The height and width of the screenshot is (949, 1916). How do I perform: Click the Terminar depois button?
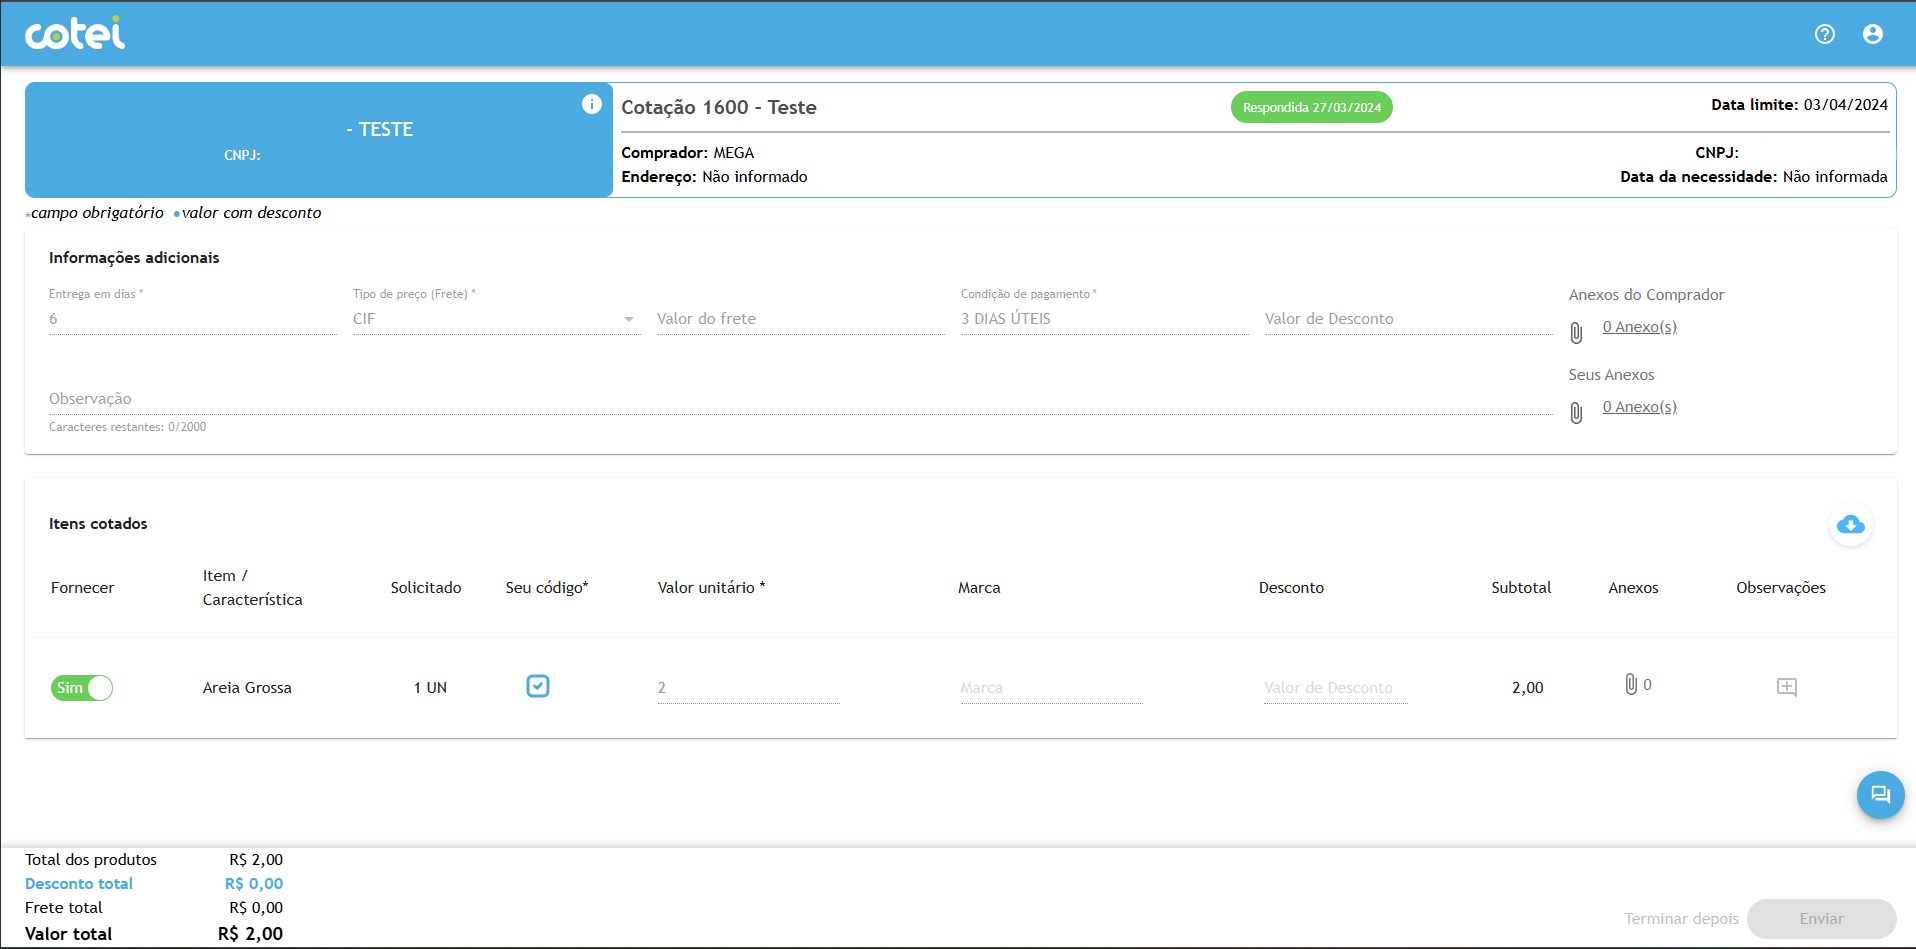point(1681,918)
